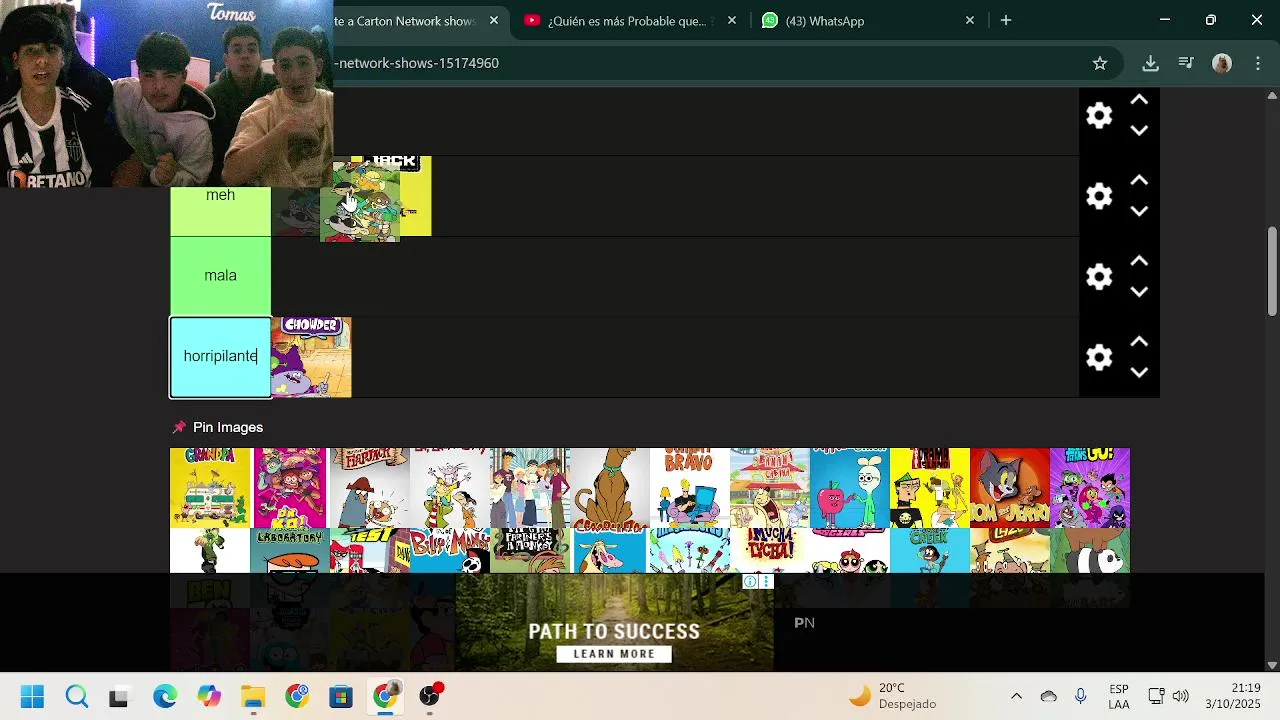Open a new browser tab
This screenshot has height=720, width=1280.
(x=1006, y=21)
